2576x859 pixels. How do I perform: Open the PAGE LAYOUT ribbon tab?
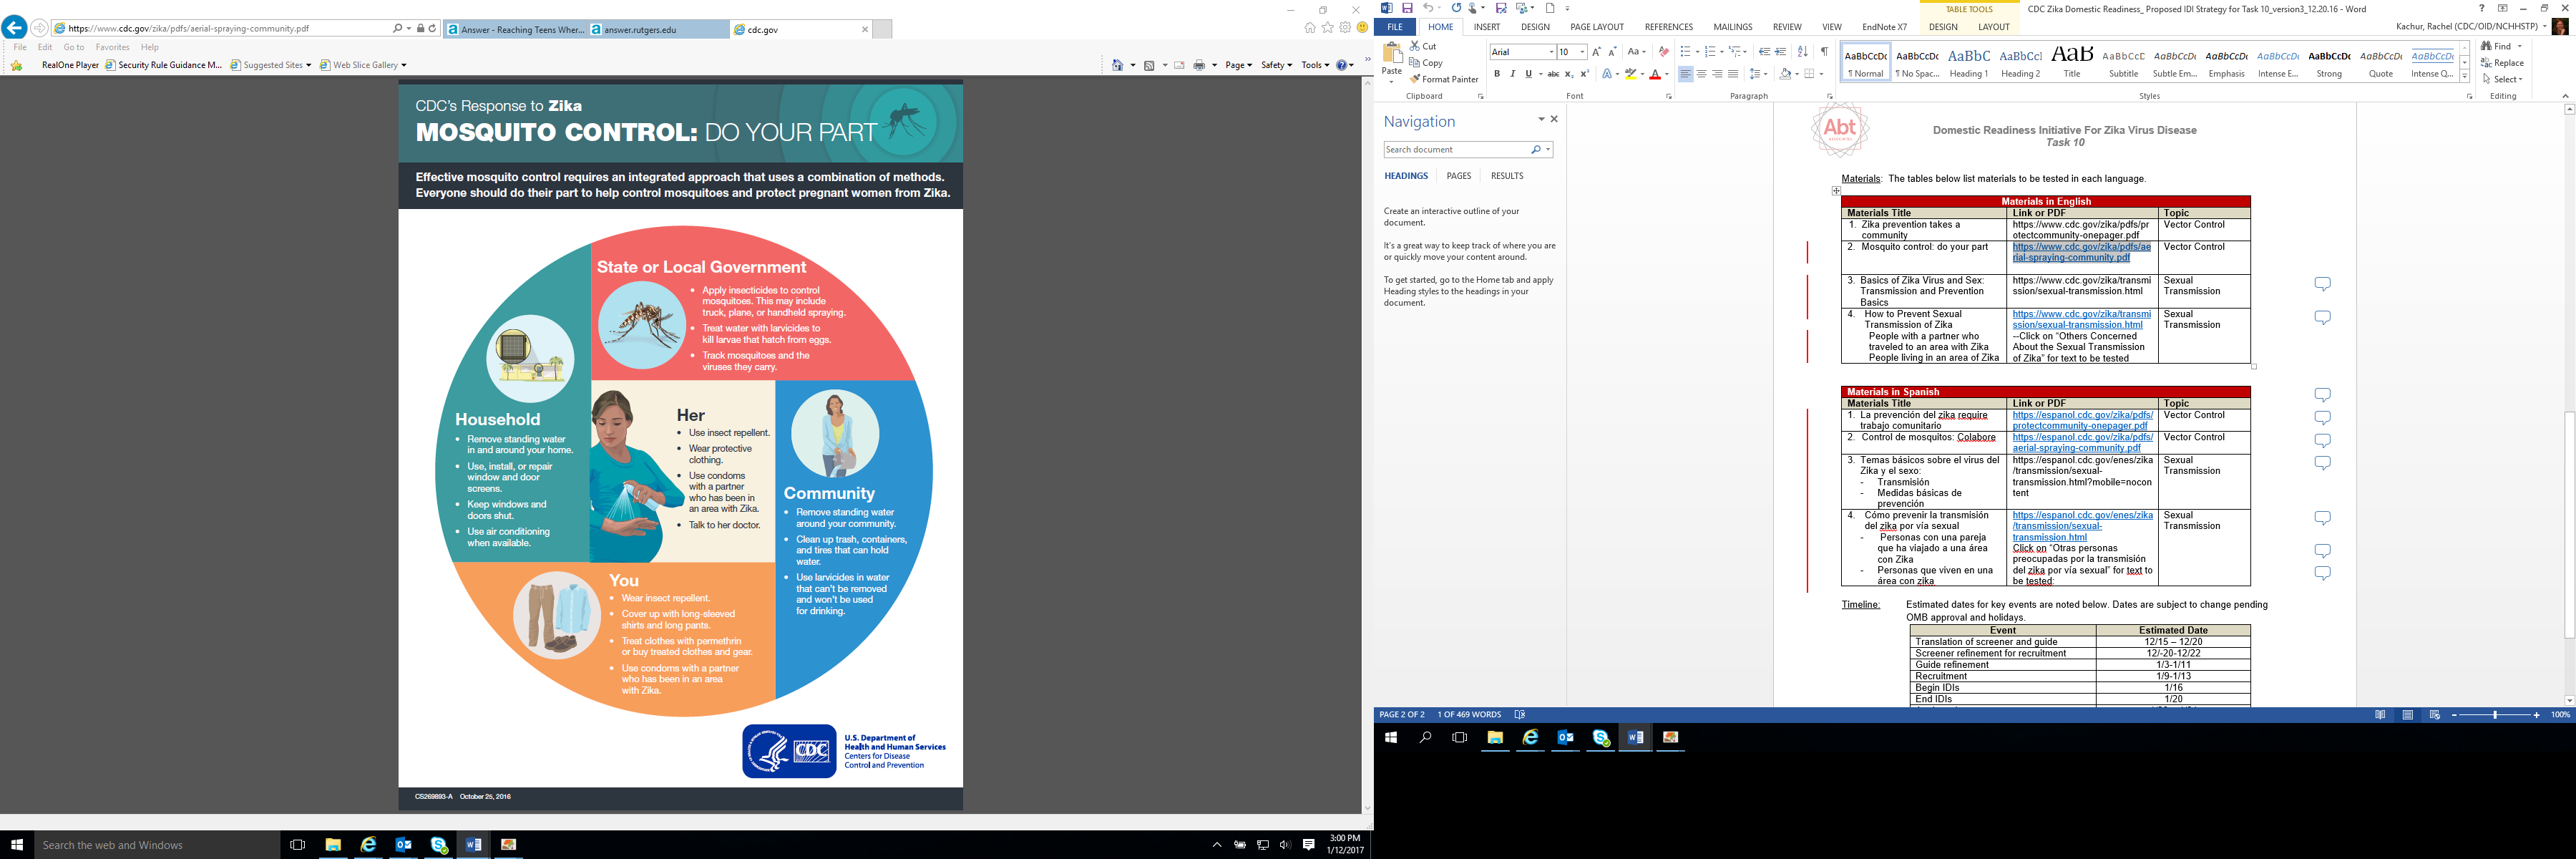point(1596,27)
